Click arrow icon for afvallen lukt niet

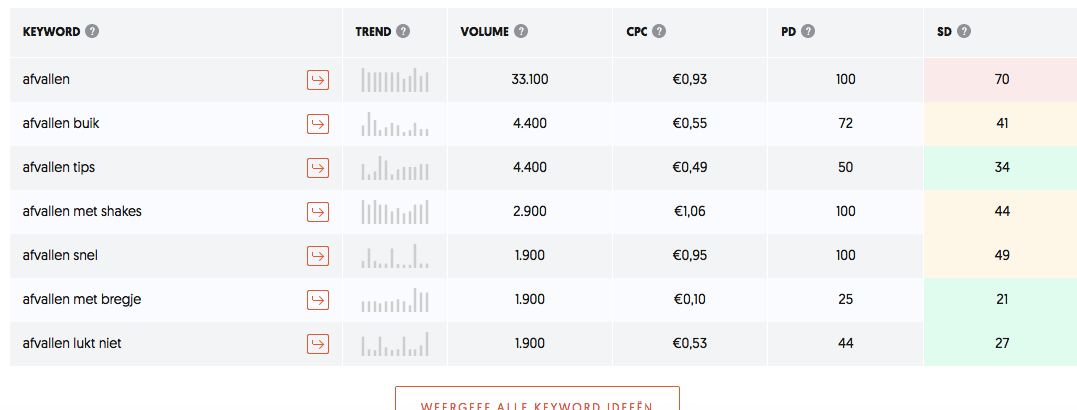317,343
